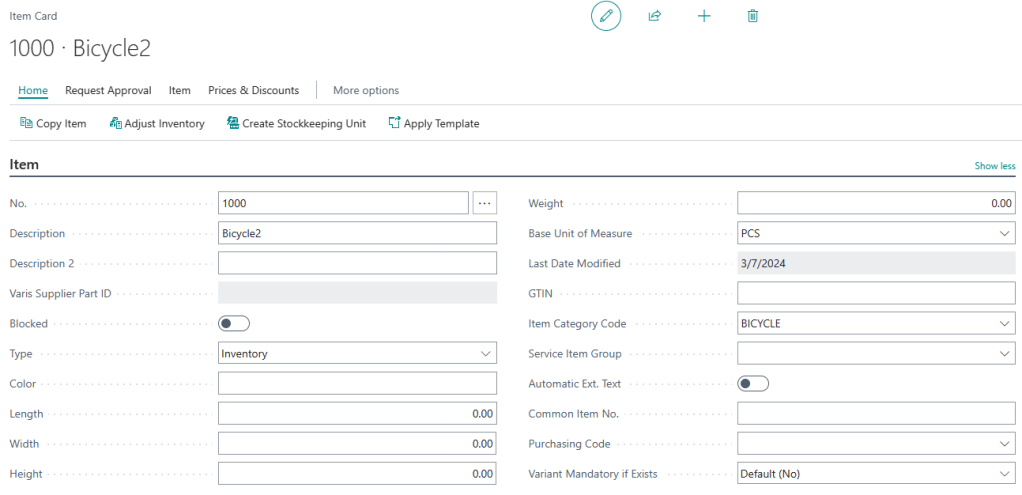Click the Show less link
Image resolution: width=1022 pixels, height=495 pixels.
tap(994, 166)
